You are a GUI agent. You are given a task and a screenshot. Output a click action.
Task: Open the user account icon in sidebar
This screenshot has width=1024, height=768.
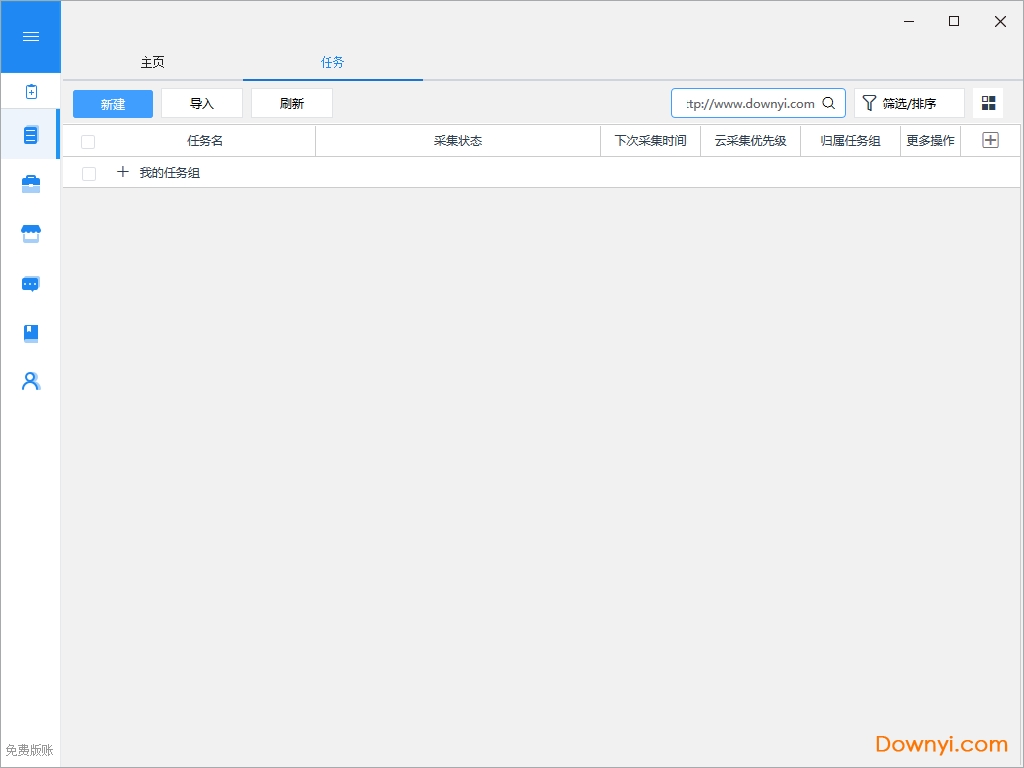coord(30,381)
